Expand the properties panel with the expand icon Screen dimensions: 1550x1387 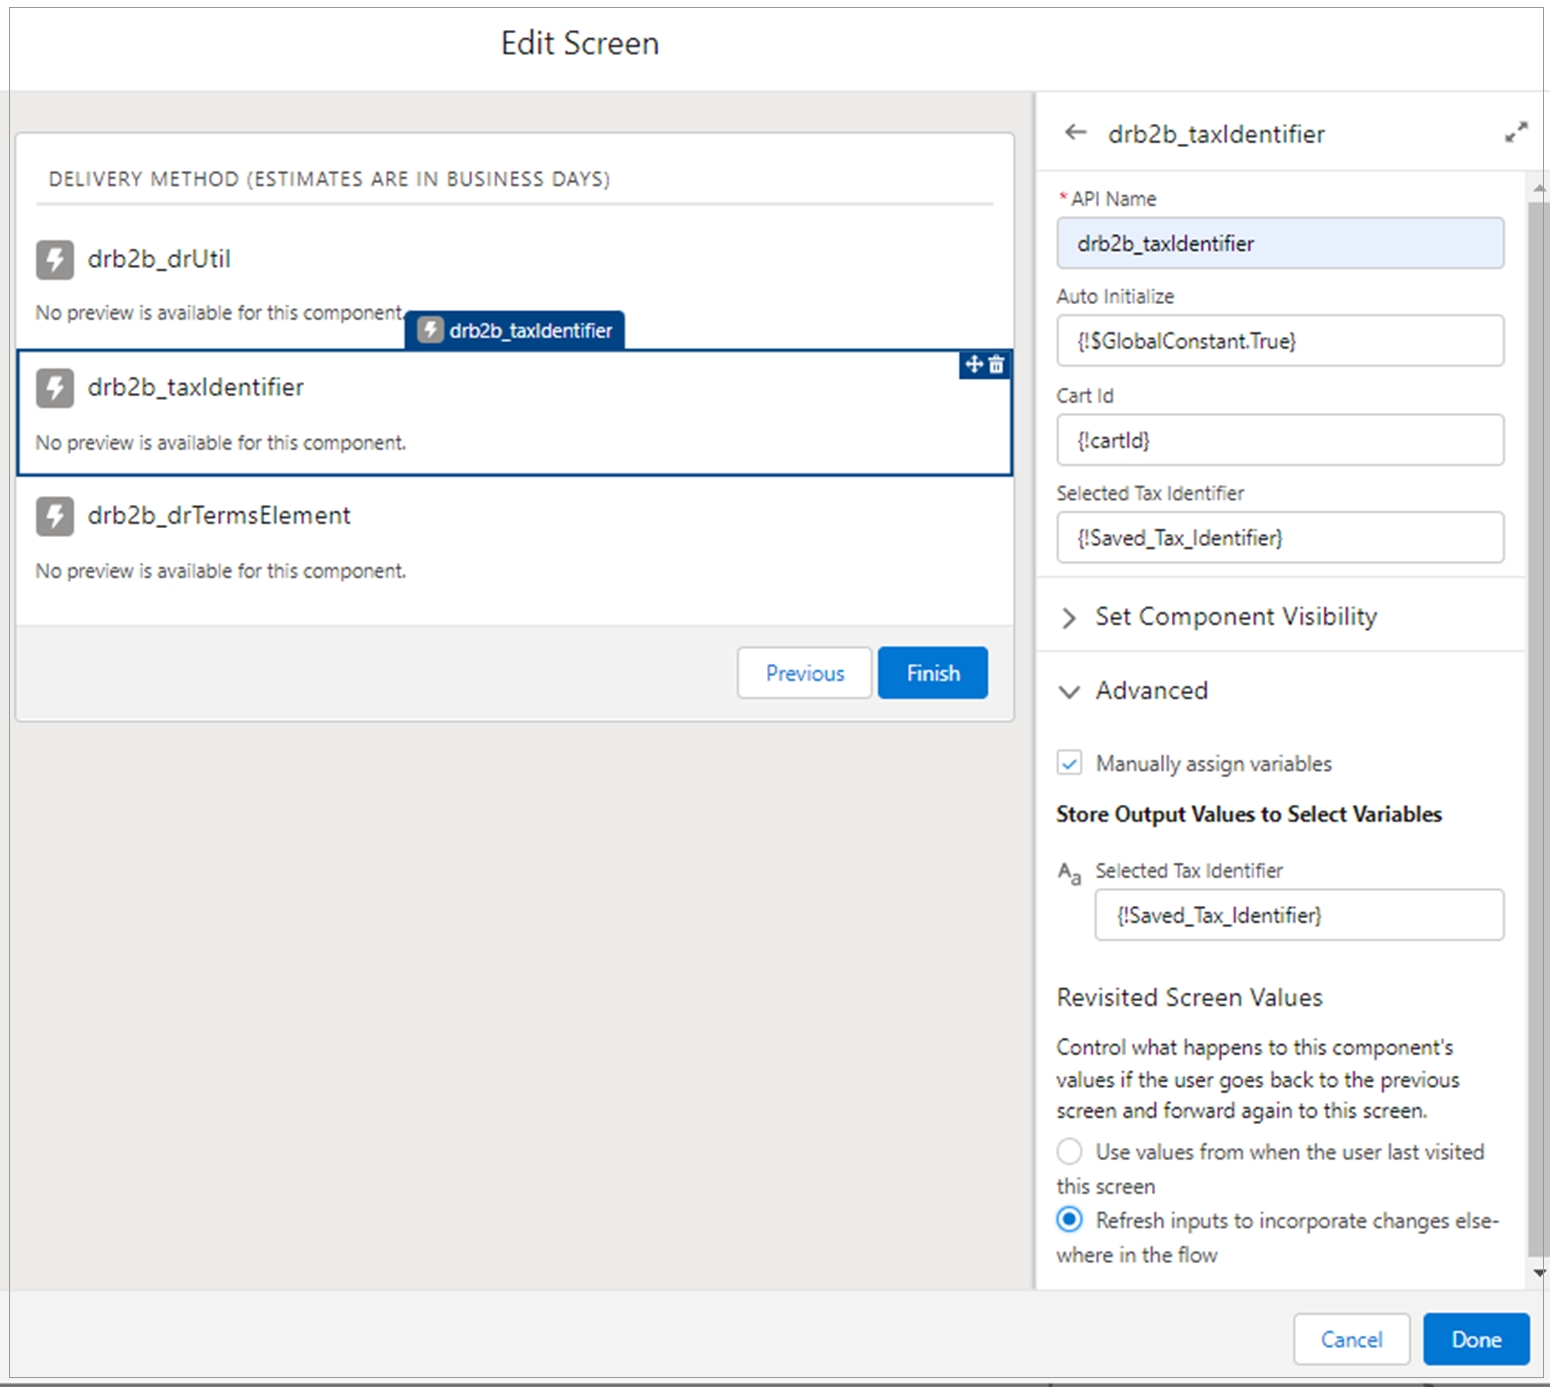click(x=1516, y=133)
